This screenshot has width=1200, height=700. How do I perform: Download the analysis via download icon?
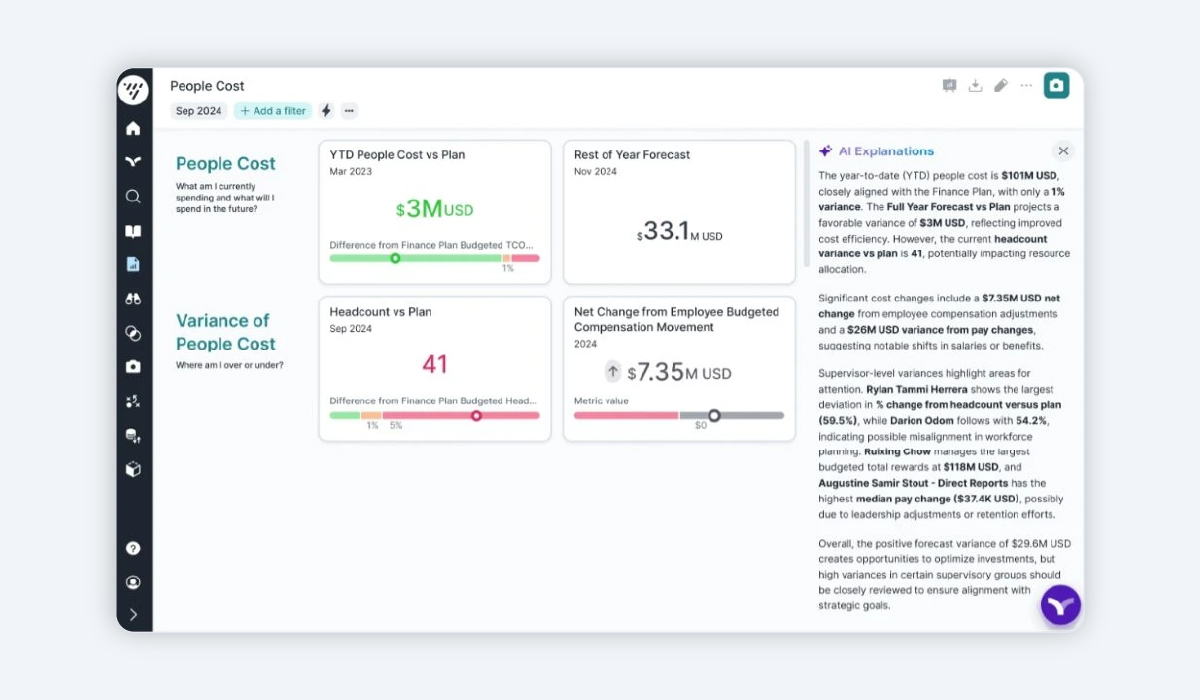click(x=975, y=86)
